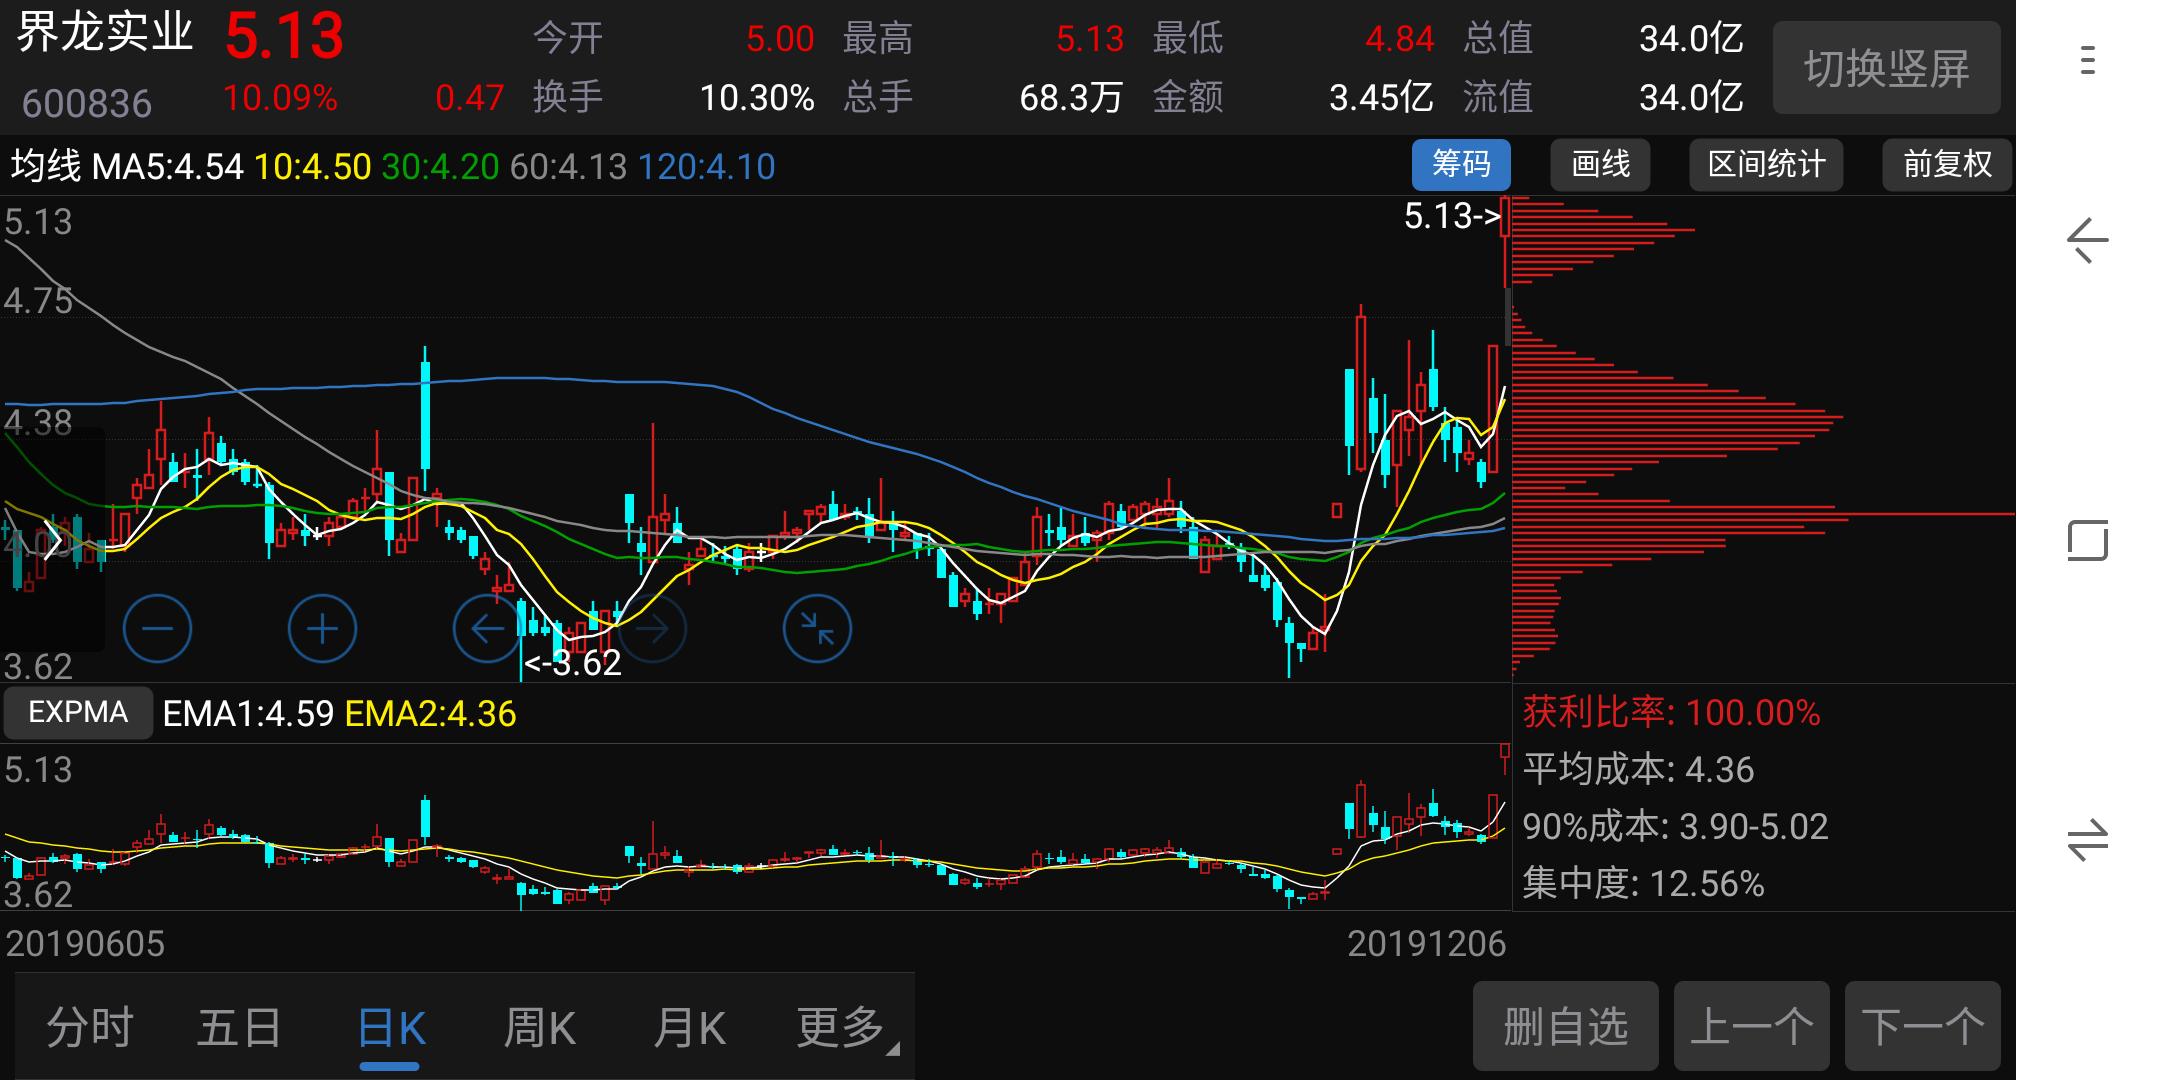
Task: Select the 月K tab
Action: pos(689,1027)
